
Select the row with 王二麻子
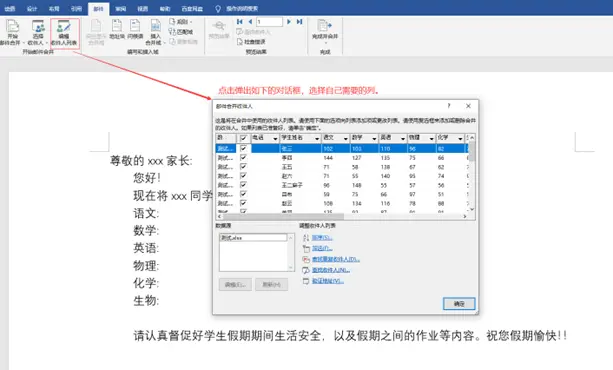coord(342,185)
